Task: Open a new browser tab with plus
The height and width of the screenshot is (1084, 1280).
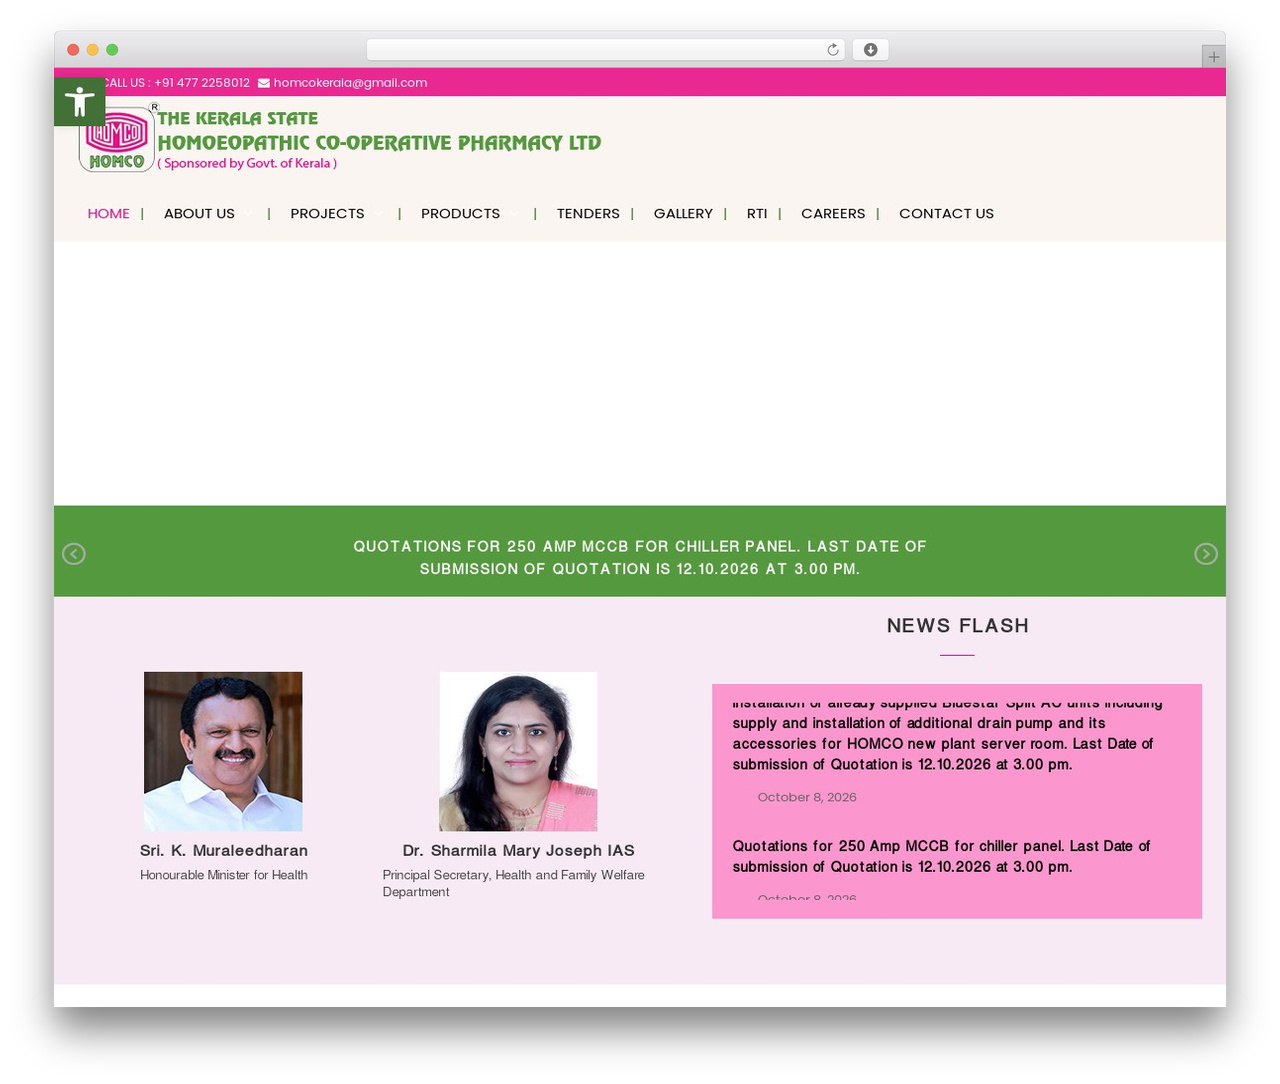Action: (1213, 57)
